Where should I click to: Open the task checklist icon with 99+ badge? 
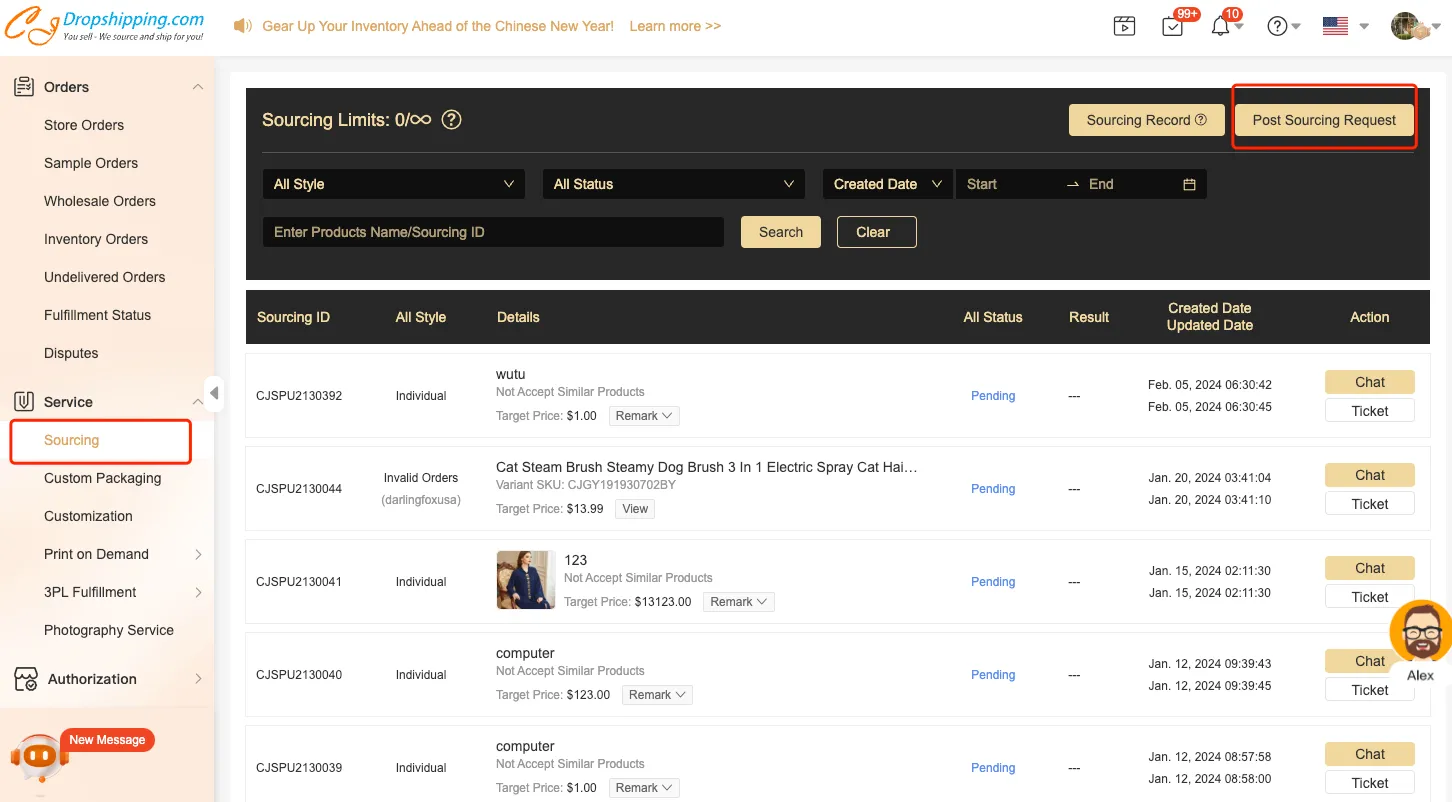tap(1173, 27)
